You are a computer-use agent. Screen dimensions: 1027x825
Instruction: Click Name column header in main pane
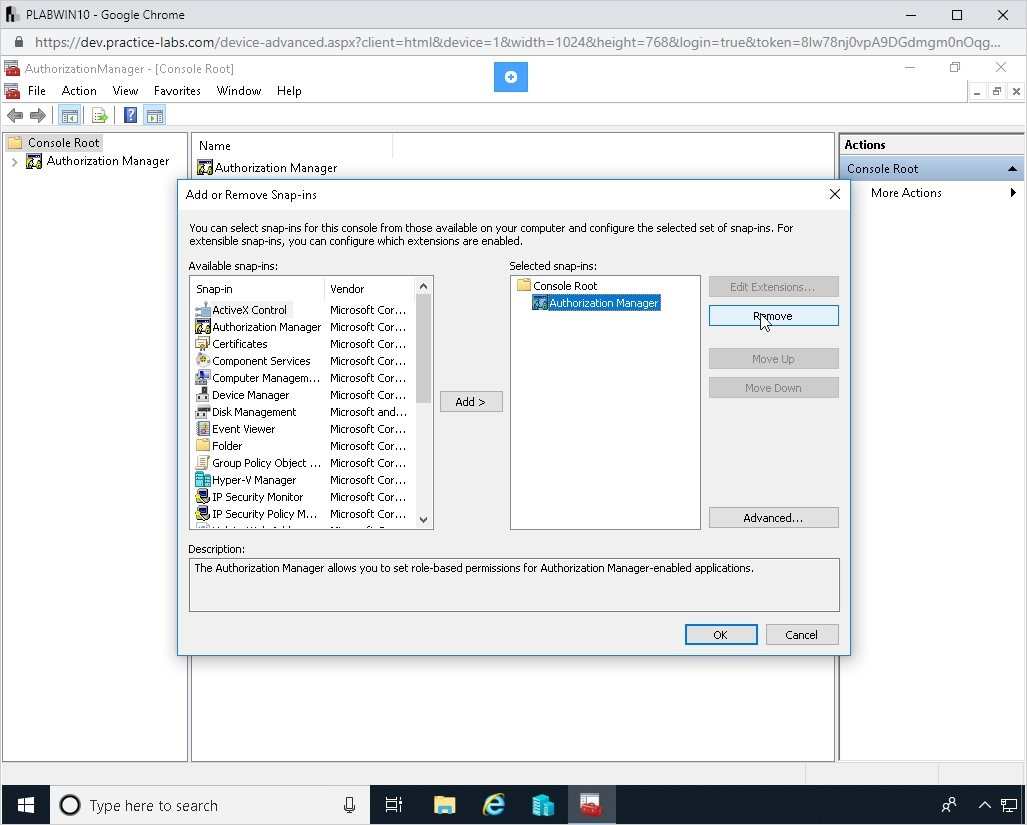(293, 146)
